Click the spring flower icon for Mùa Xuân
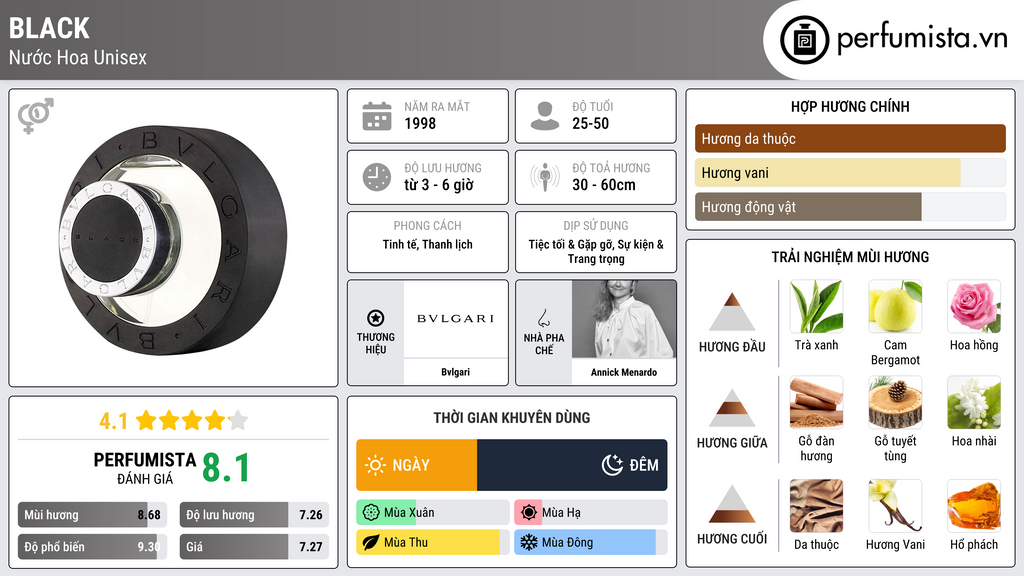Viewport: 1024px width, 576px height. click(x=371, y=513)
